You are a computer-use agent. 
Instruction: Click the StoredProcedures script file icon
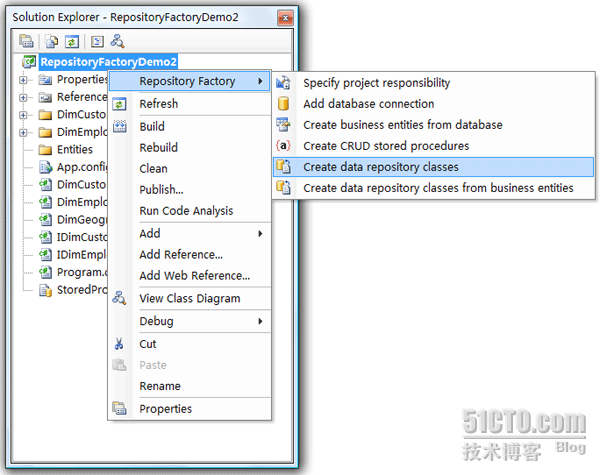[46, 290]
